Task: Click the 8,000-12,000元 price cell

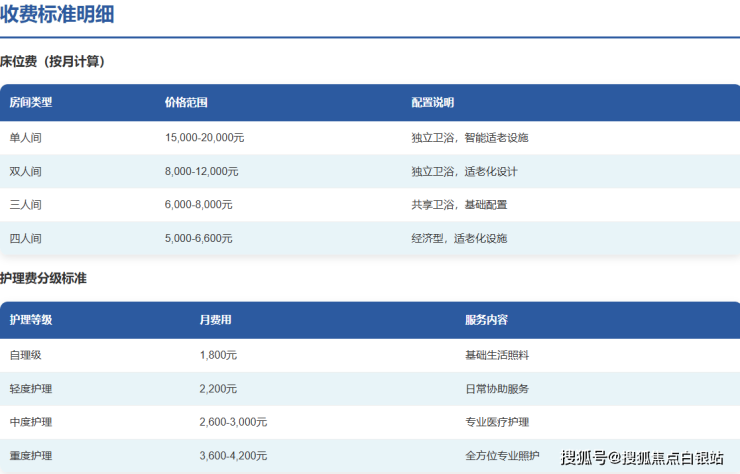Action: pos(202,172)
